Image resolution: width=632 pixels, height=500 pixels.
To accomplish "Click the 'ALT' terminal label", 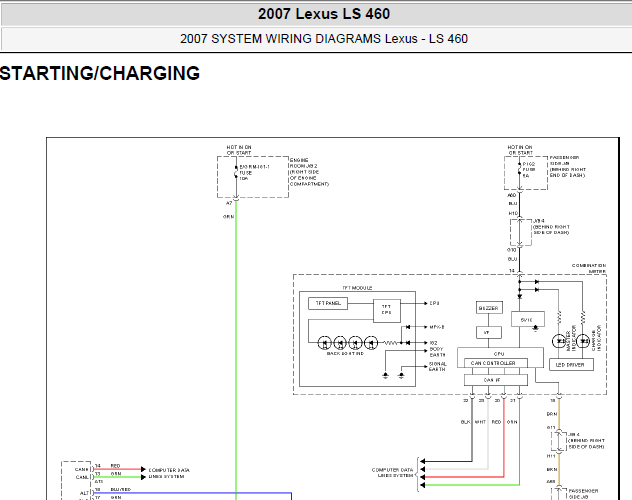I will click(84, 493).
